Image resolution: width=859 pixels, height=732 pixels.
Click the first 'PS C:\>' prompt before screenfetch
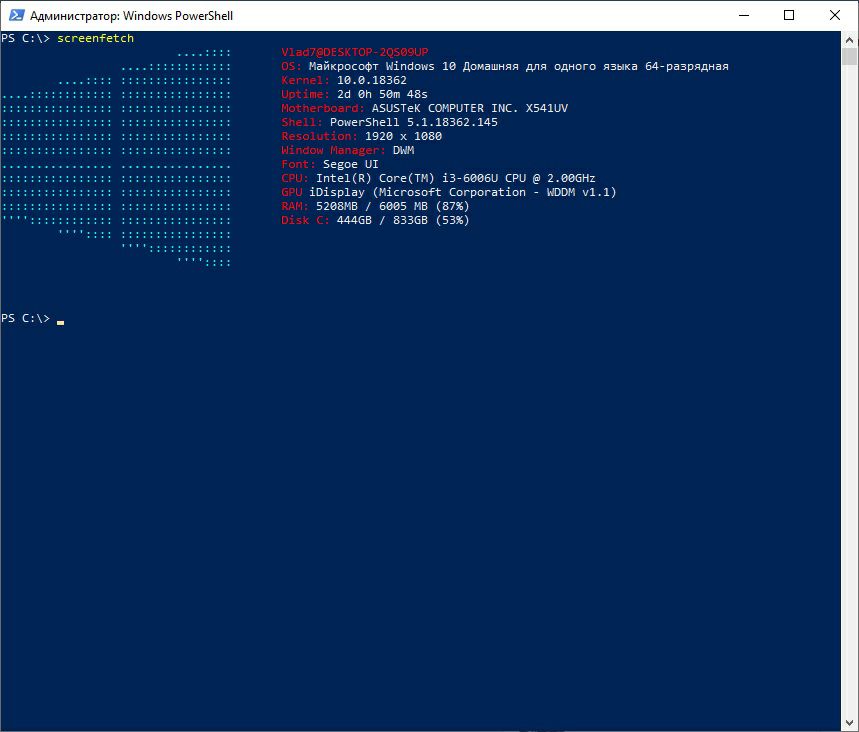pyautogui.click(x=25, y=38)
